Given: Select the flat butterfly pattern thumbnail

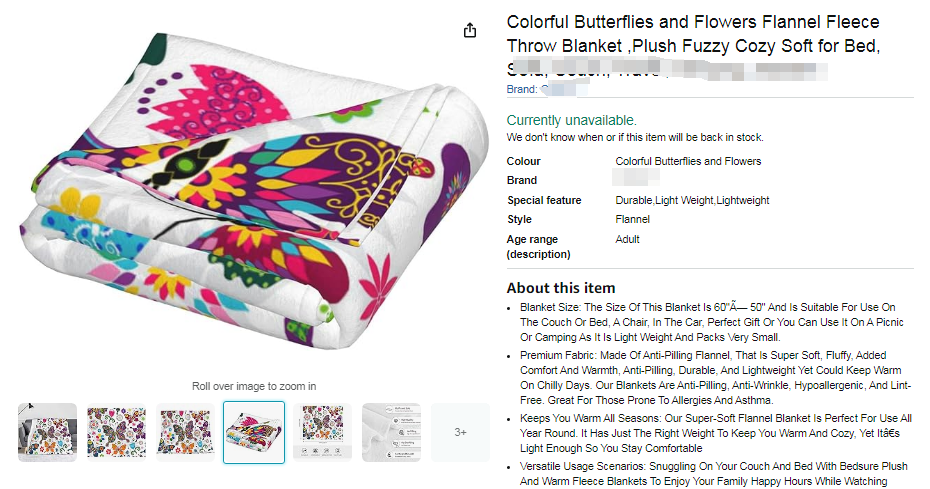Looking at the screenshot, I should pyautogui.click(x=116, y=432).
